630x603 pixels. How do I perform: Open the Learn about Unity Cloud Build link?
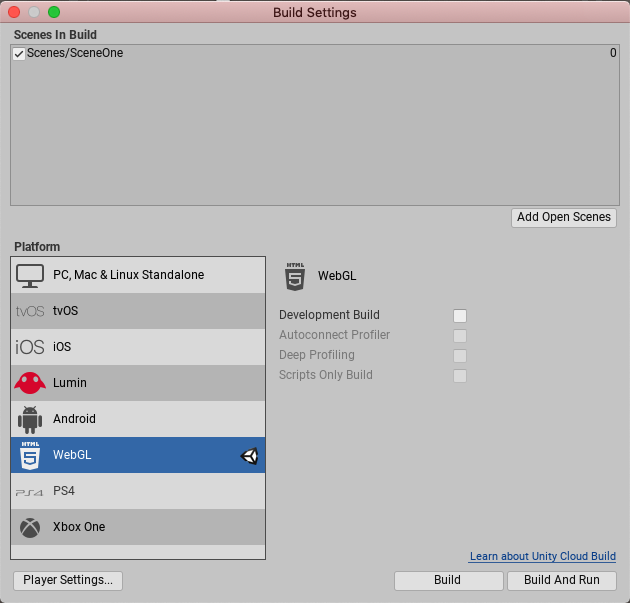[x=542, y=556]
